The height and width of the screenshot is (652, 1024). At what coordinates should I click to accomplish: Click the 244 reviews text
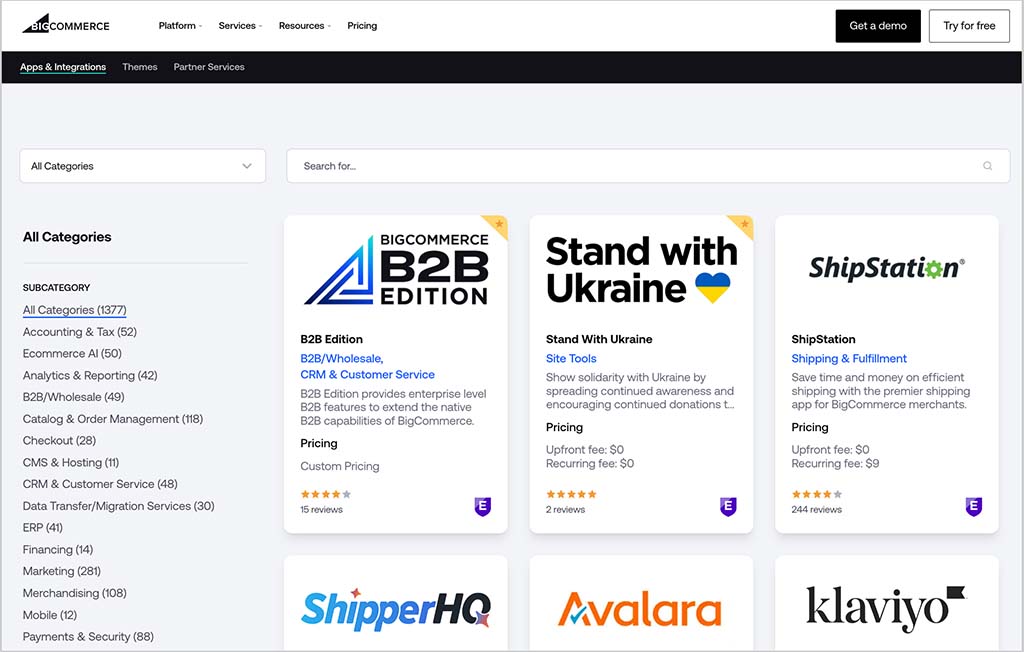(x=816, y=510)
